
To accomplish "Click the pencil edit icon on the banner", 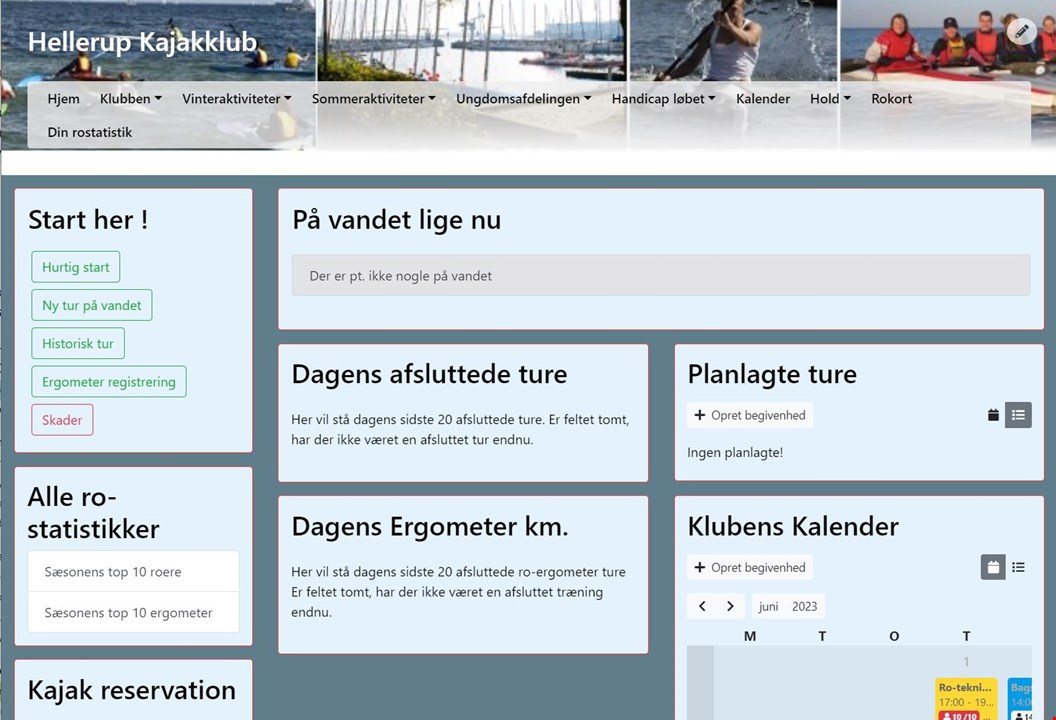I will click(1022, 31).
